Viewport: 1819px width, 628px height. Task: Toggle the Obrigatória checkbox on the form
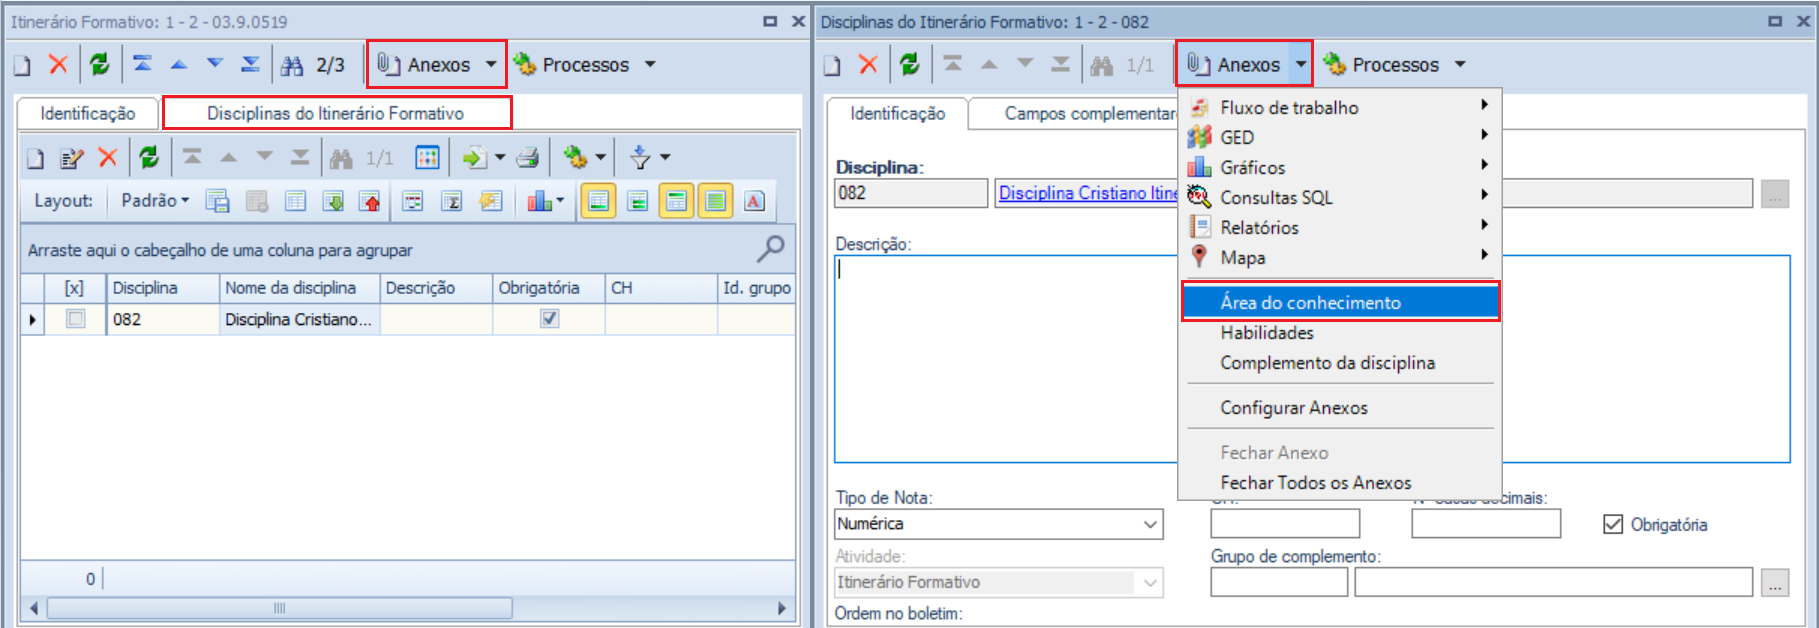(1612, 524)
